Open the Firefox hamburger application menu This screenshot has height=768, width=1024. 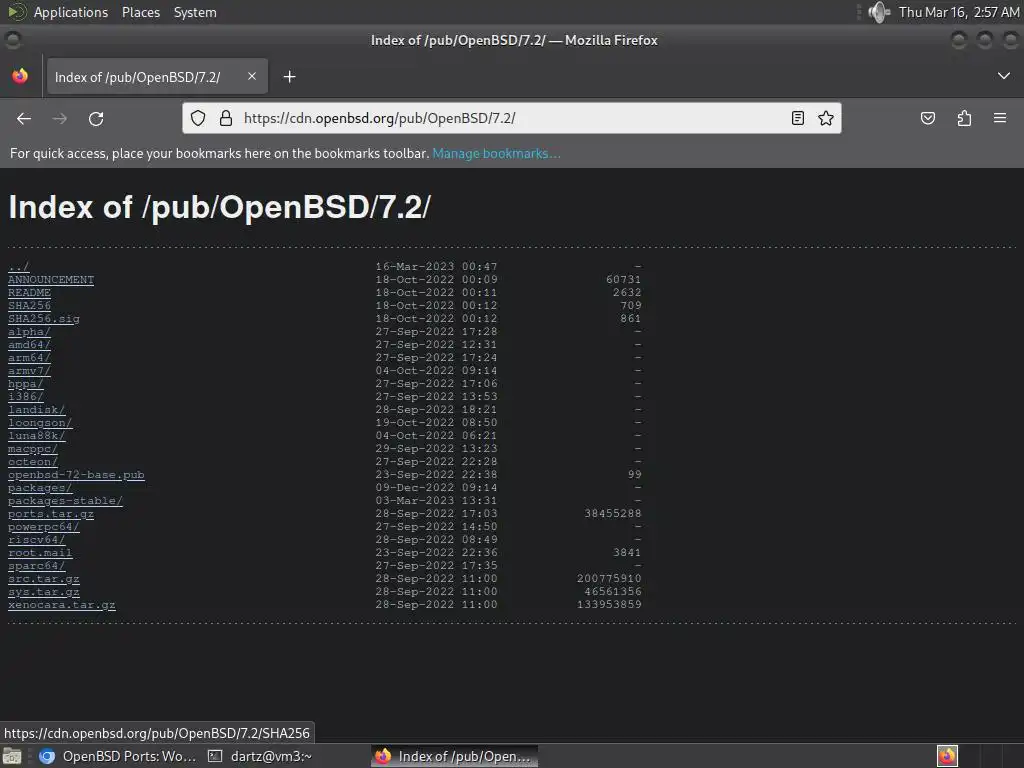tap(1000, 118)
